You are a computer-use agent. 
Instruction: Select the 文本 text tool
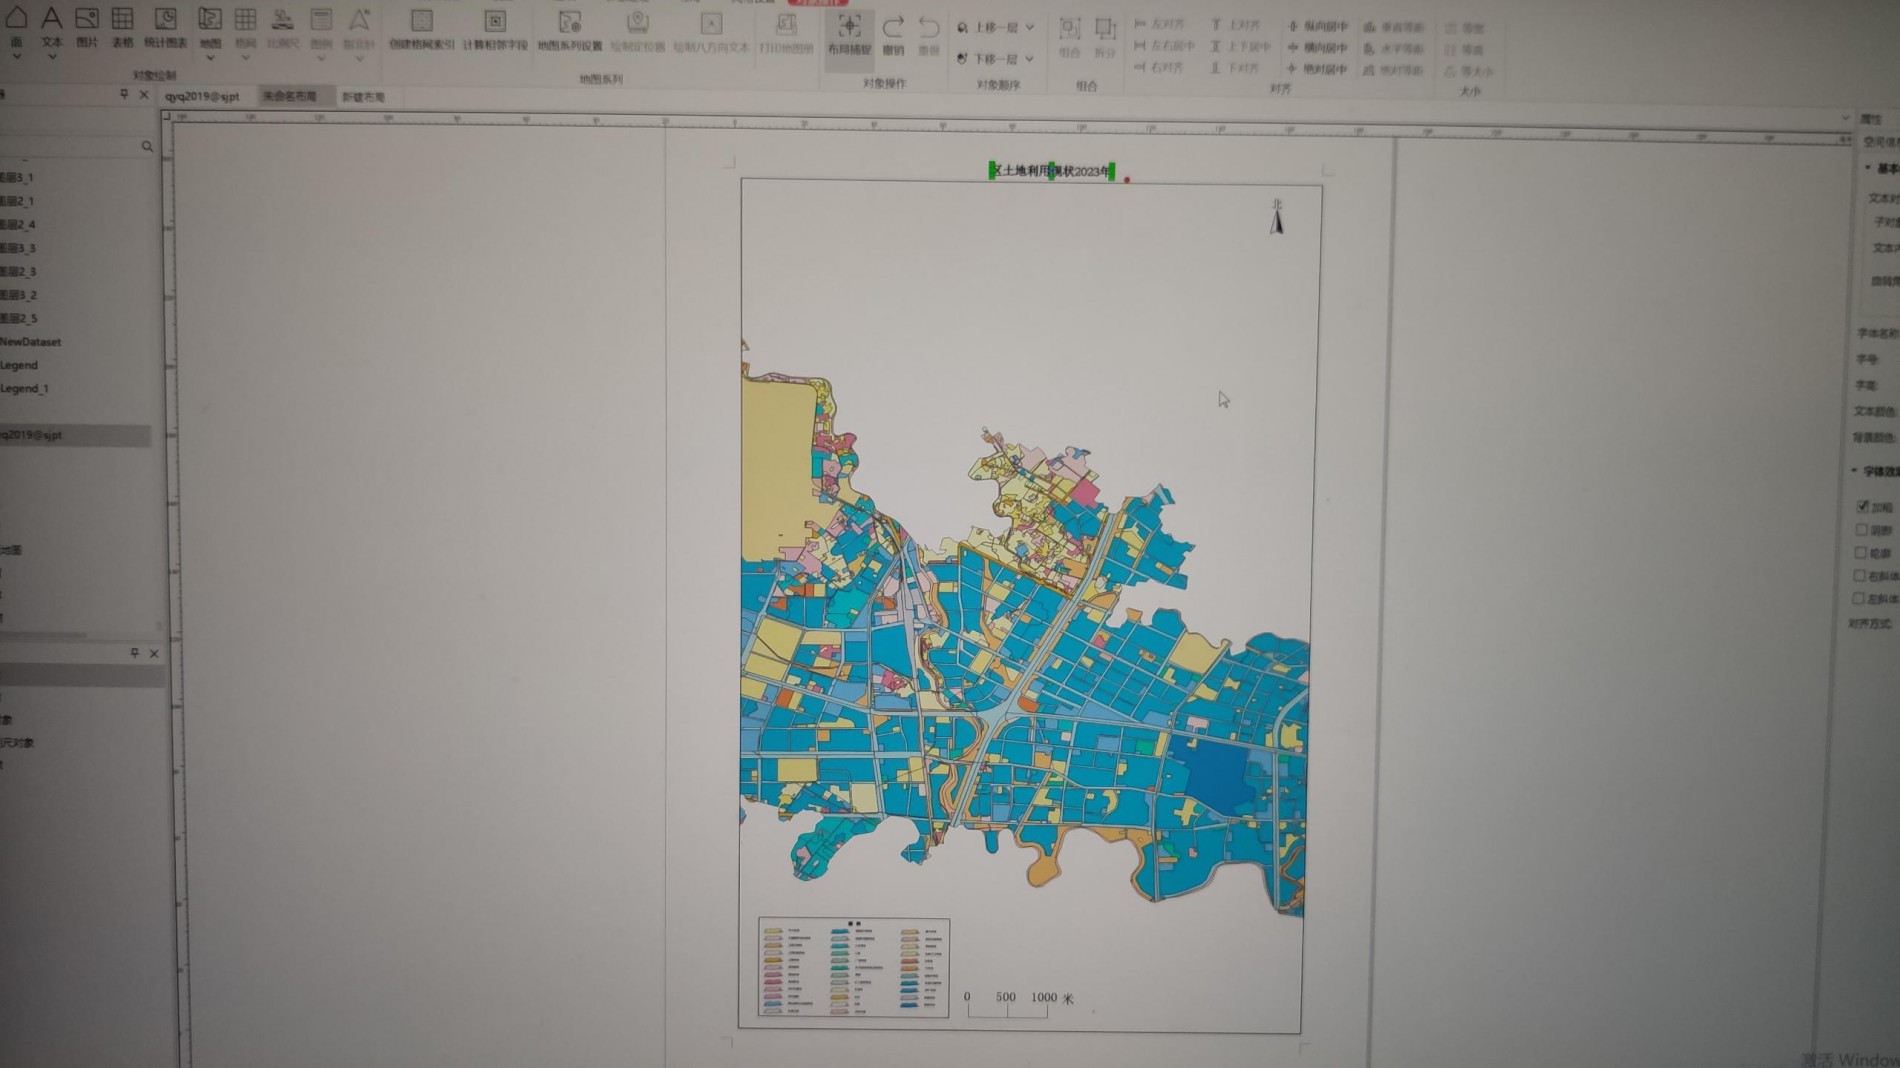[x=51, y=27]
